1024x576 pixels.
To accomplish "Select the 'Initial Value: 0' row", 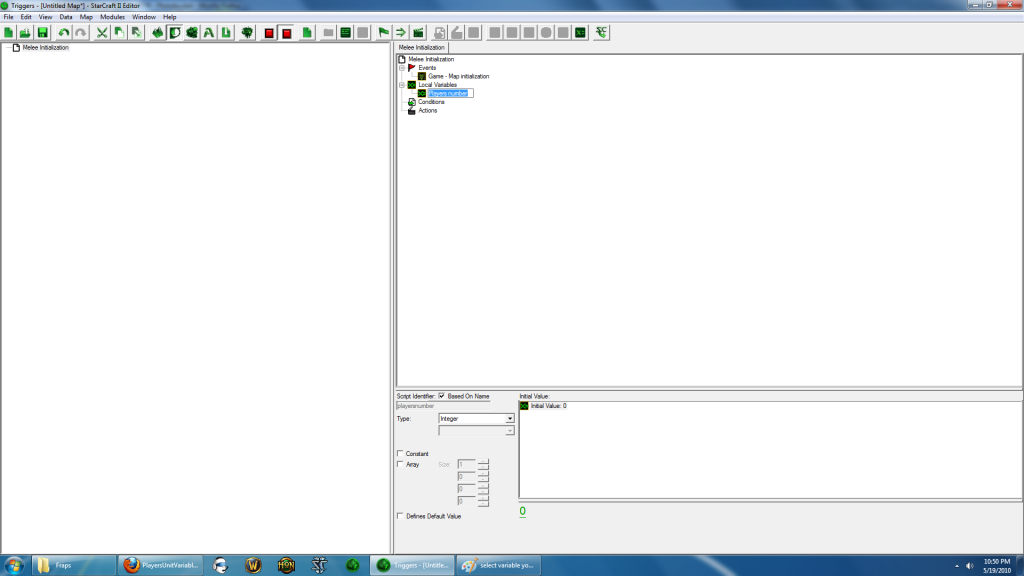I will coord(549,406).
